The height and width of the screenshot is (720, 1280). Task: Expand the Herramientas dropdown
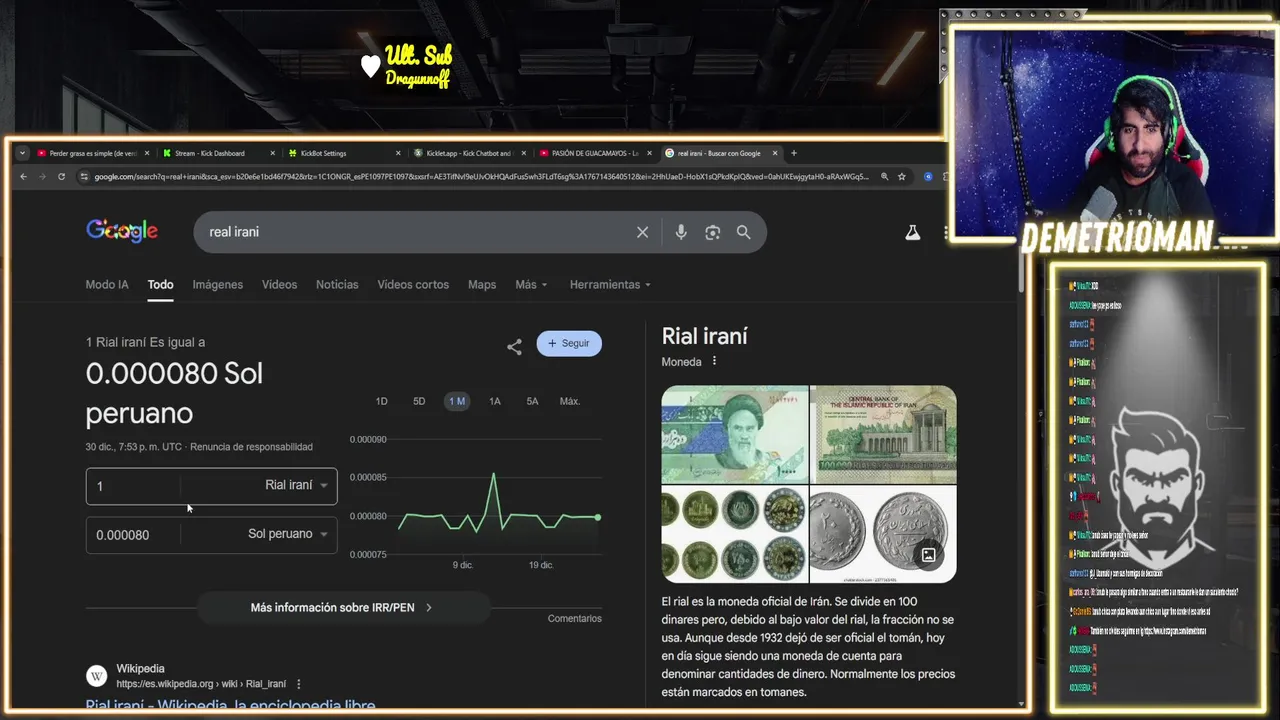610,285
